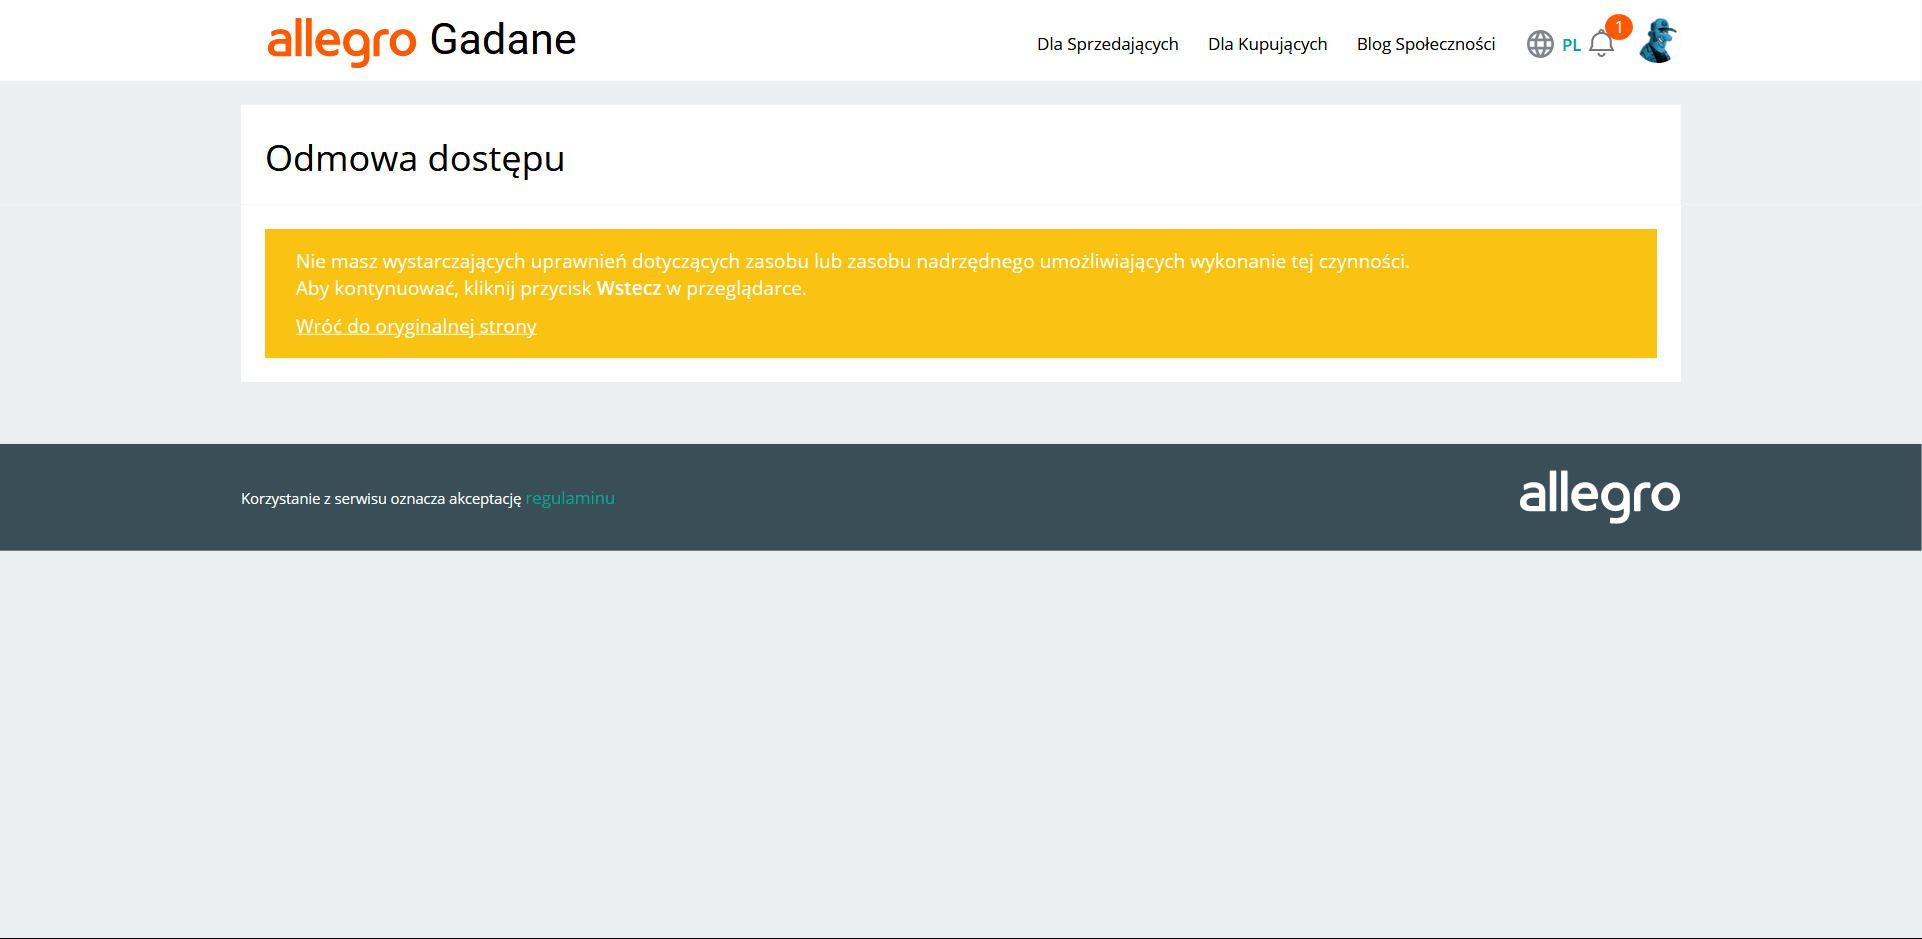Click the bold Wstecz word in warning
This screenshot has height=939, width=1922.
pyautogui.click(x=628, y=288)
